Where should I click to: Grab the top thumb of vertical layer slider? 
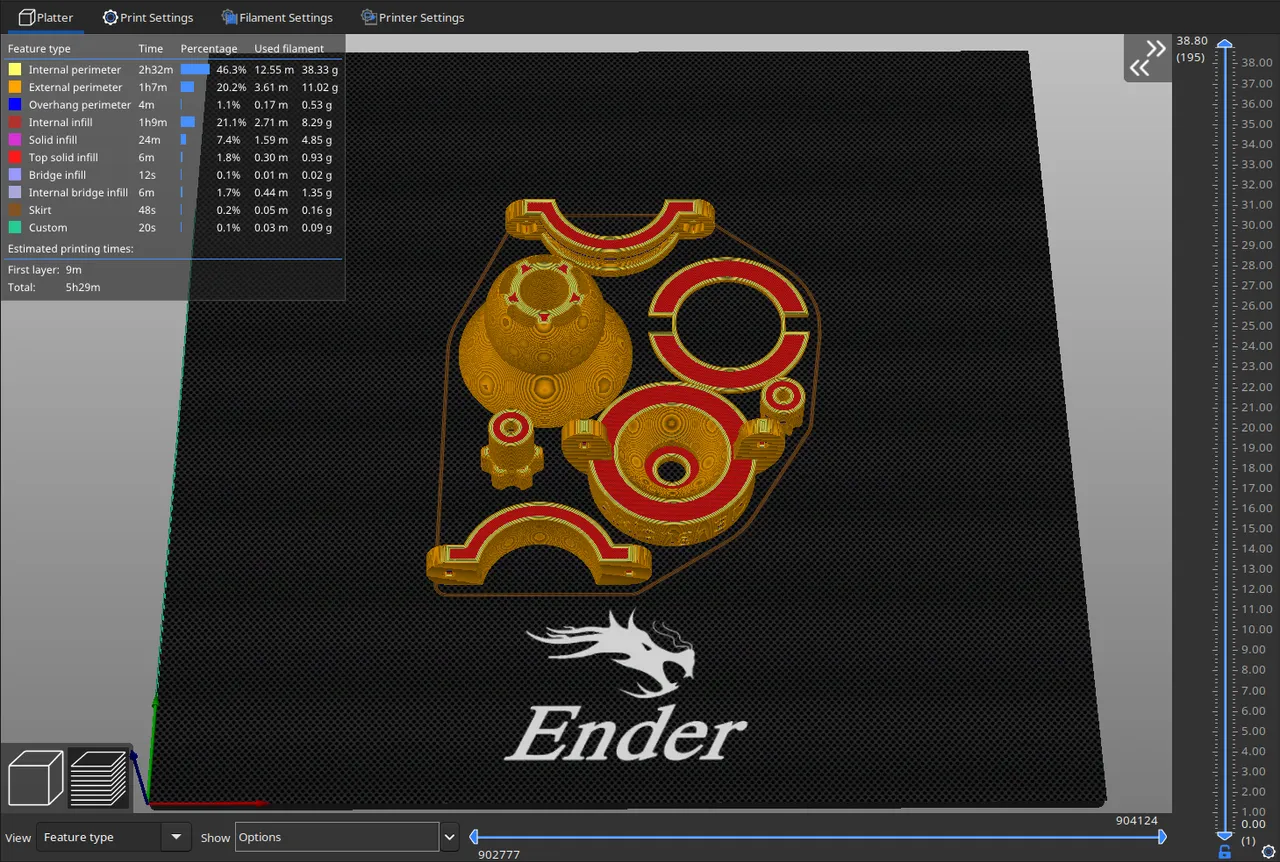click(x=1224, y=45)
